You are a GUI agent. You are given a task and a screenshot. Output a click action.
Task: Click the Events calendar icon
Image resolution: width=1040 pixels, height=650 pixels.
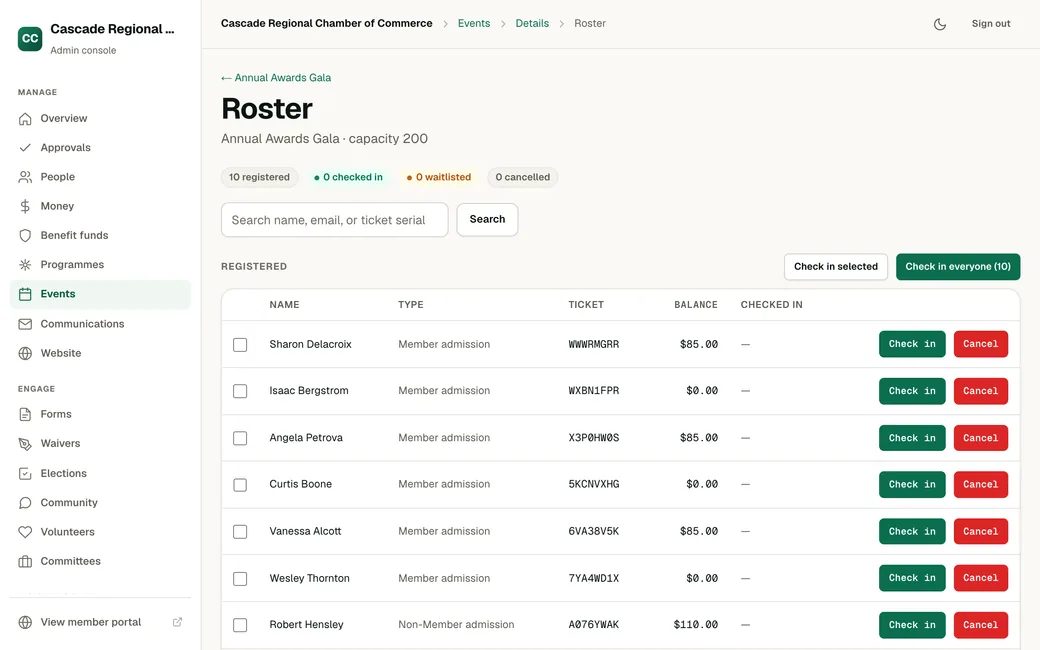25,294
